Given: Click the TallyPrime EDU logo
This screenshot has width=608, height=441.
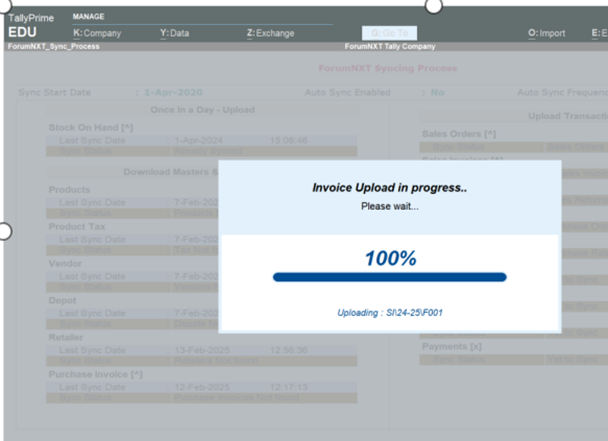Looking at the screenshot, I should pos(31,26).
